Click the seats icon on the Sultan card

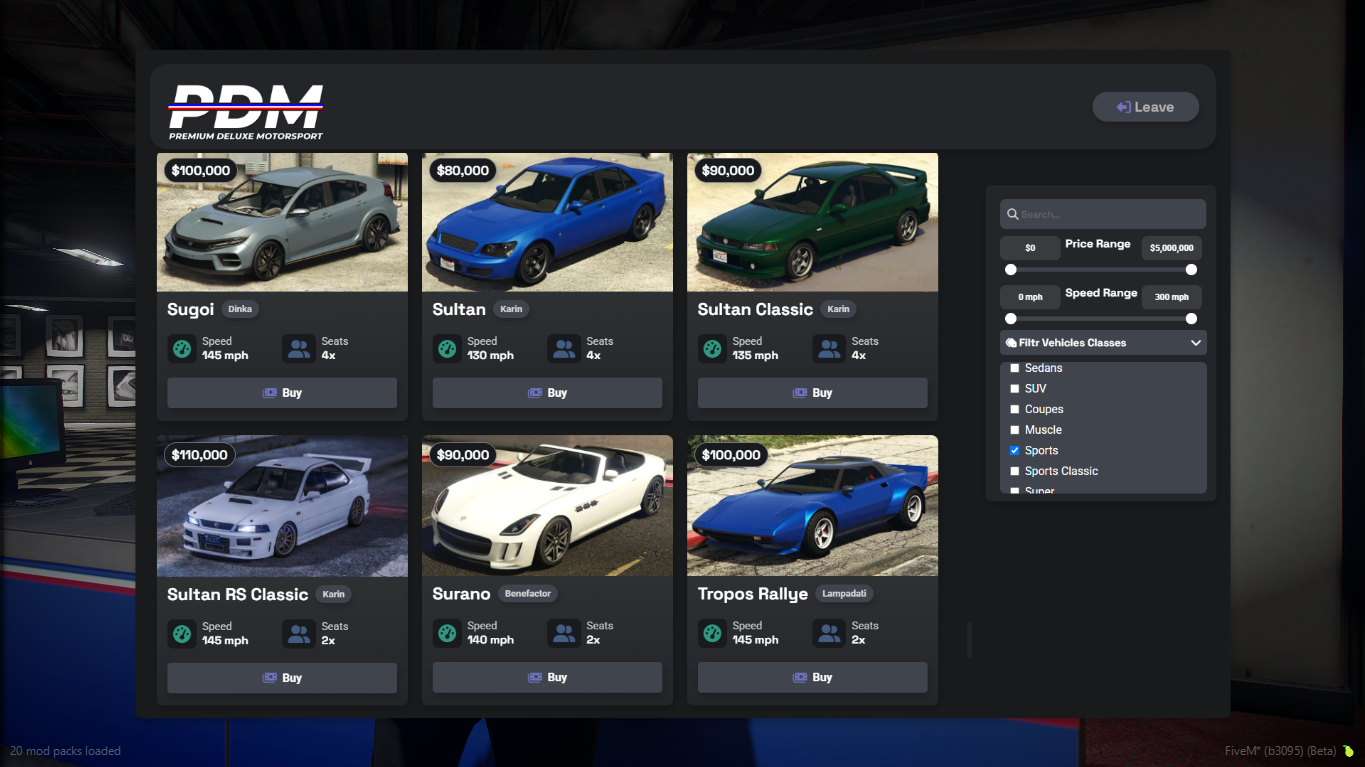(563, 349)
